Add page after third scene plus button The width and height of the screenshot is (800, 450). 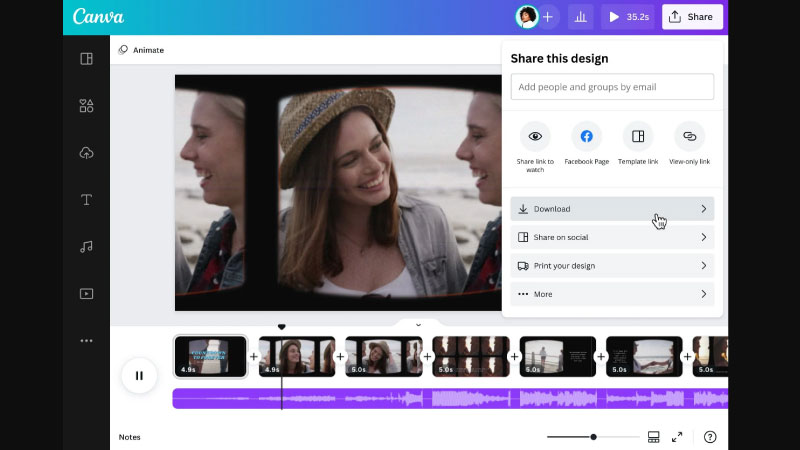pyautogui.click(x=427, y=357)
